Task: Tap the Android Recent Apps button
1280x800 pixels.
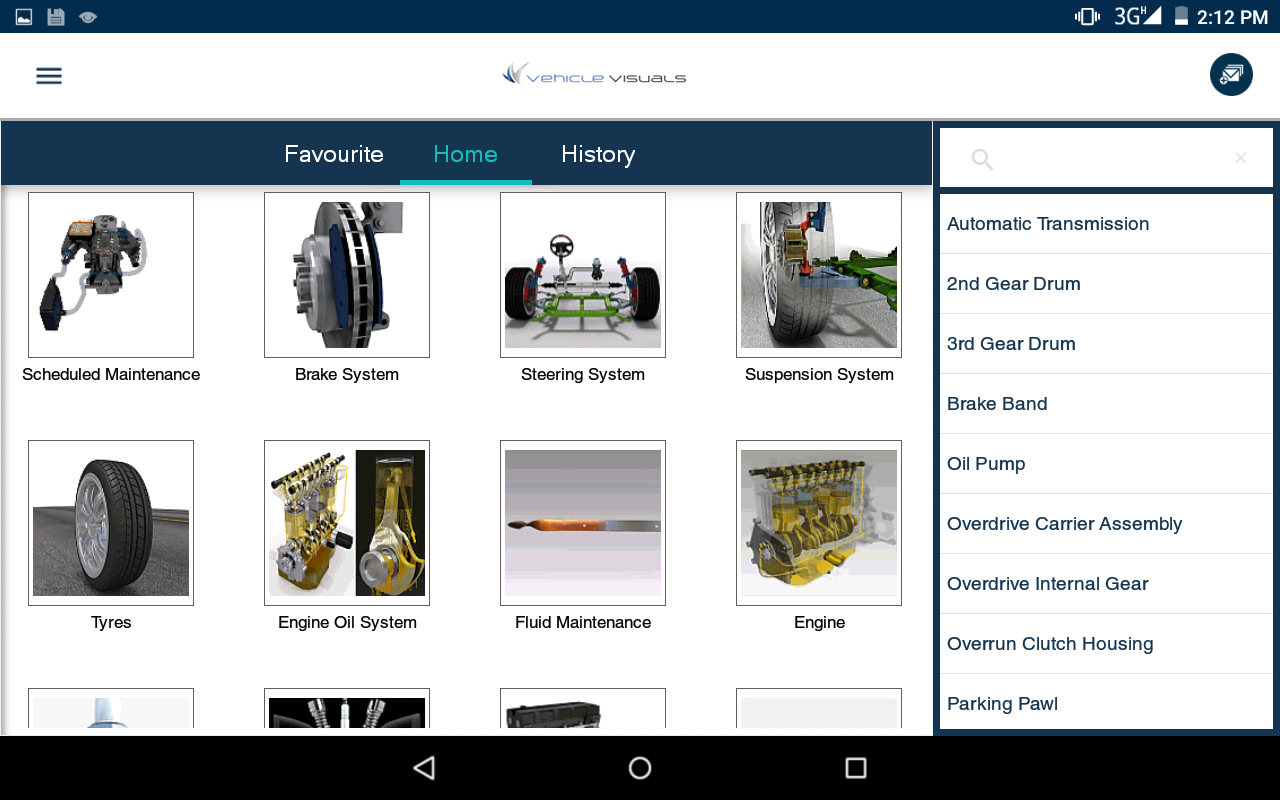Action: [x=855, y=768]
